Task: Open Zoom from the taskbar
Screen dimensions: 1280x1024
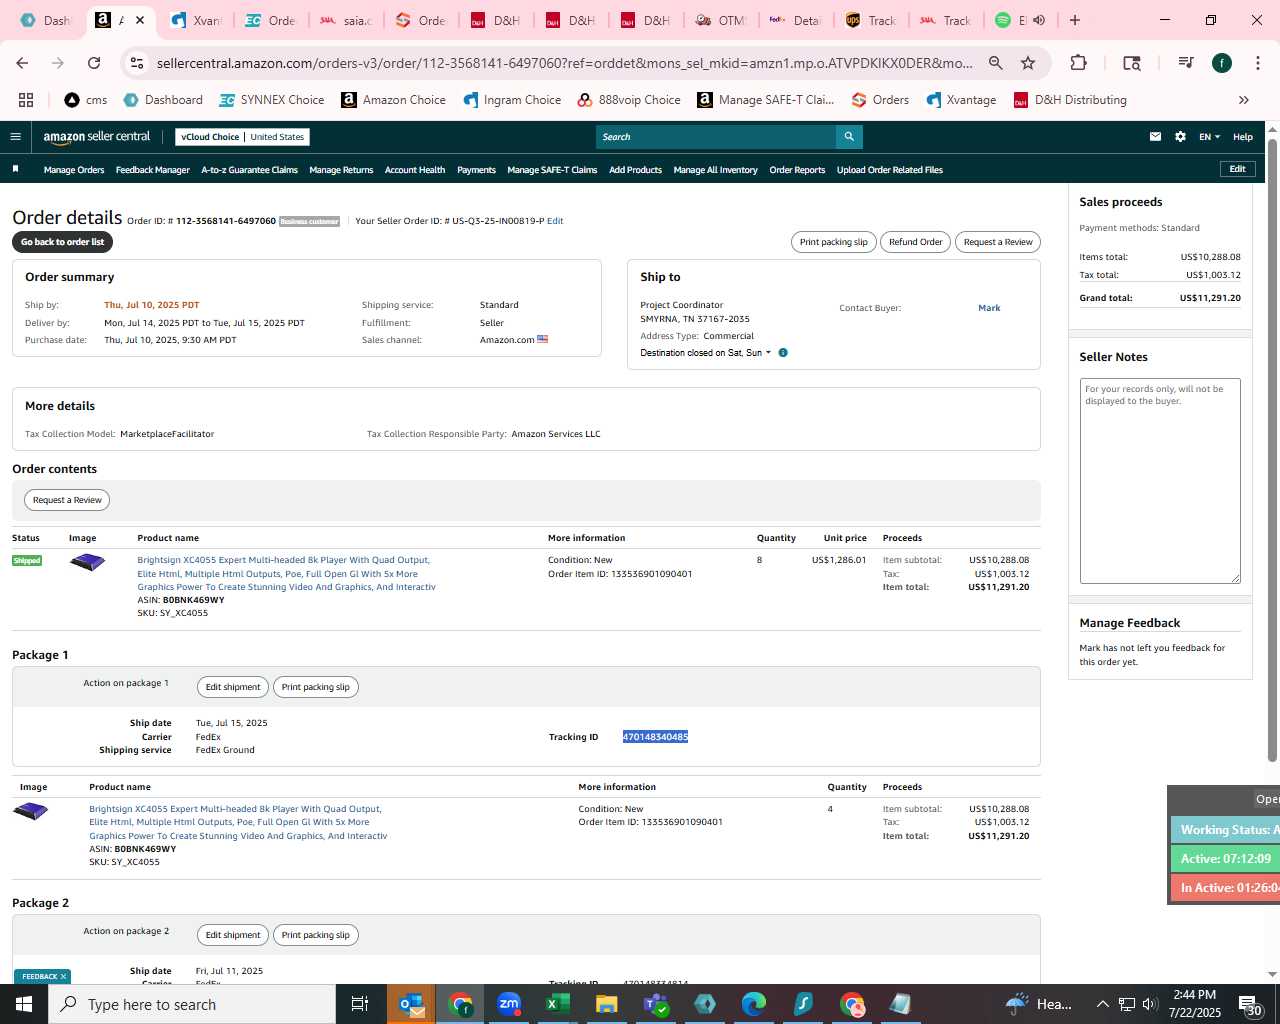Action: point(509,1004)
